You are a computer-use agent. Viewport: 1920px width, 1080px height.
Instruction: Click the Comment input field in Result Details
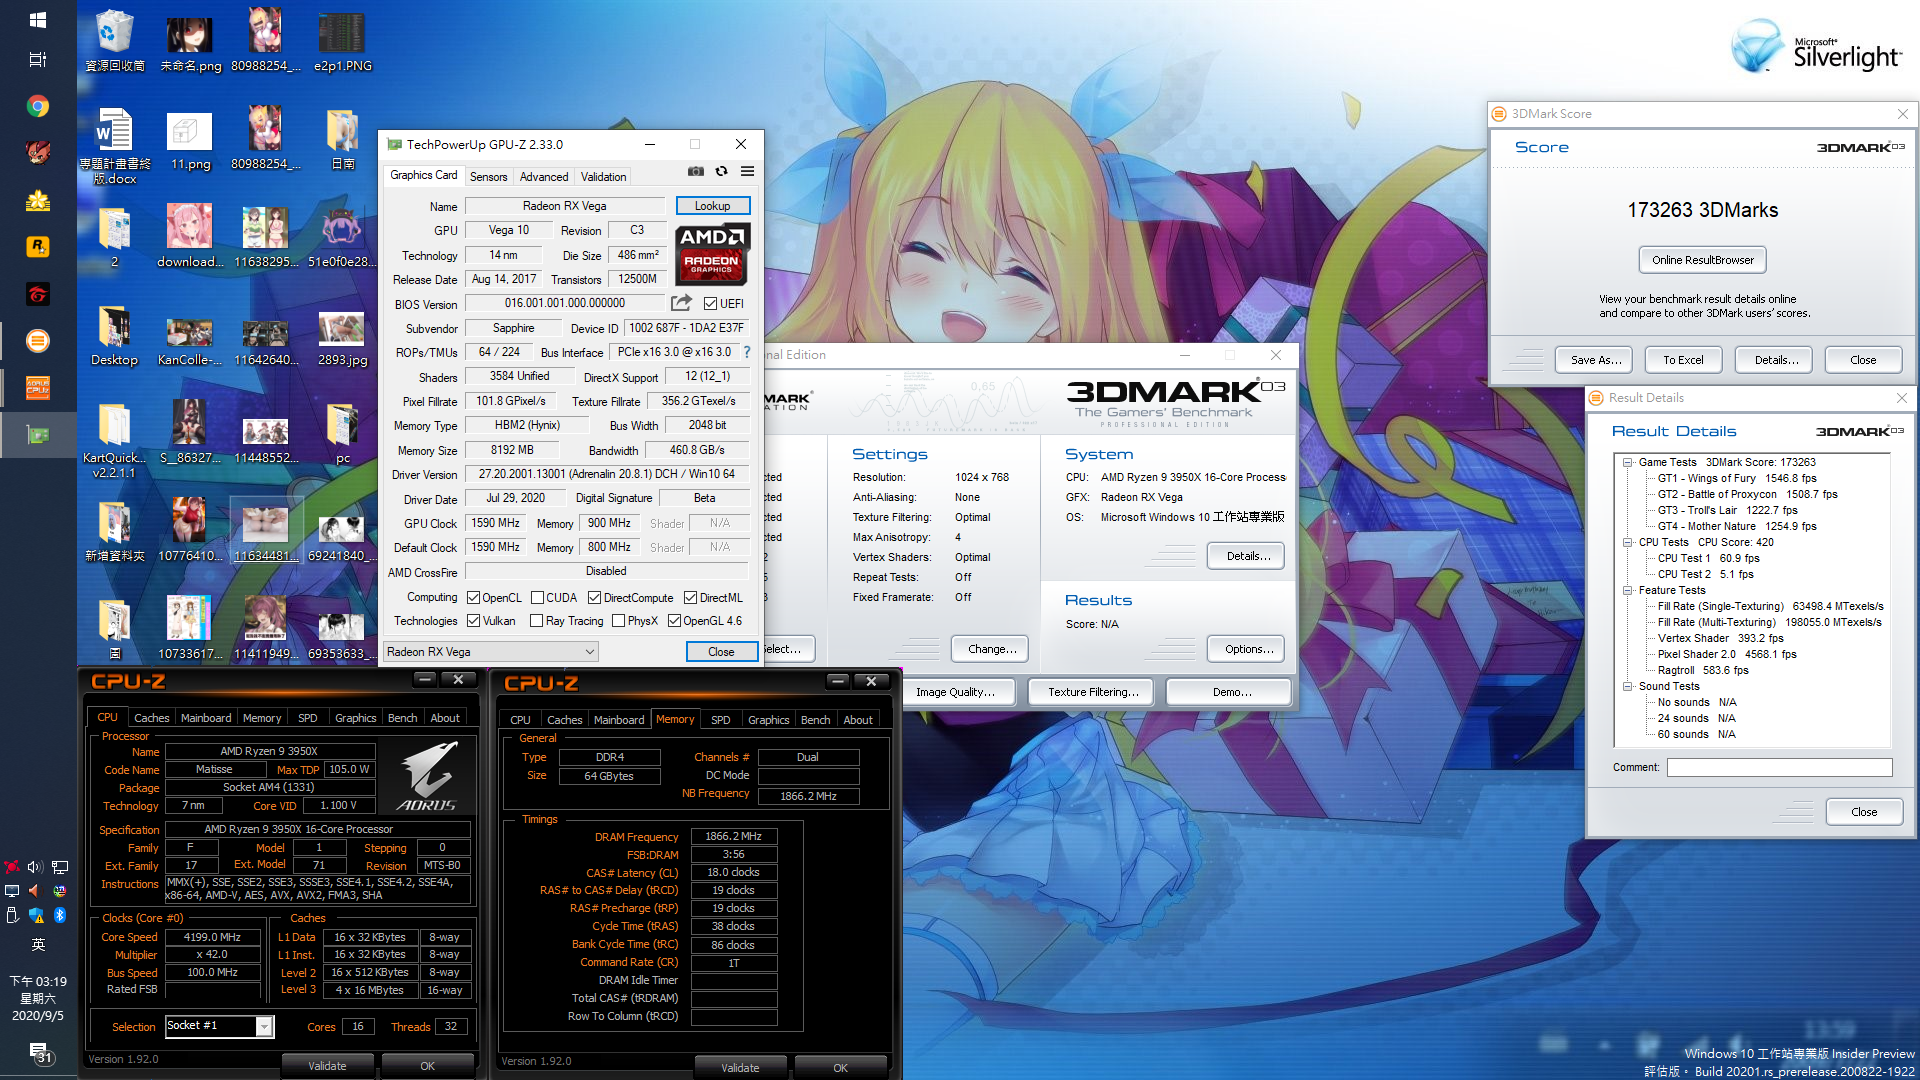click(x=1779, y=768)
